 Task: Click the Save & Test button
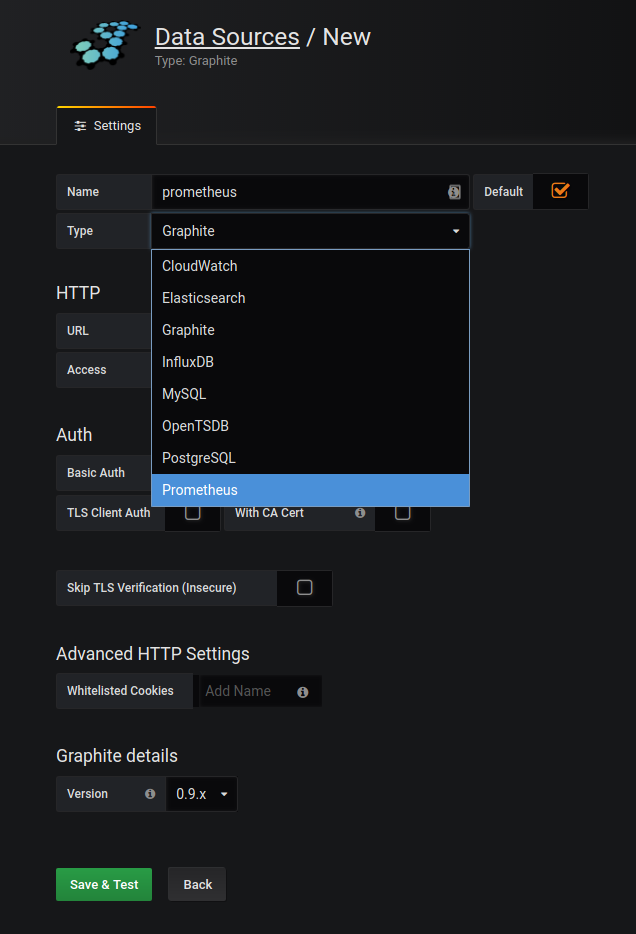click(x=104, y=885)
